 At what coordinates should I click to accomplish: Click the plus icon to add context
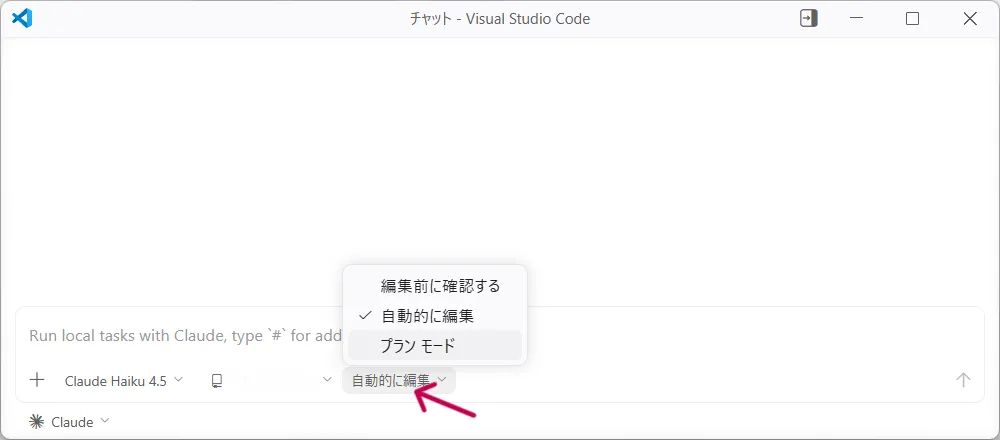pos(37,381)
